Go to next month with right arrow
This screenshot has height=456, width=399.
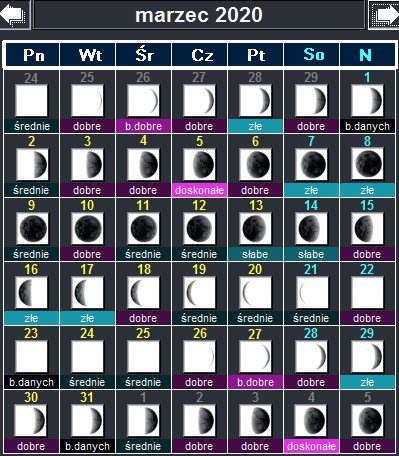click(x=384, y=15)
